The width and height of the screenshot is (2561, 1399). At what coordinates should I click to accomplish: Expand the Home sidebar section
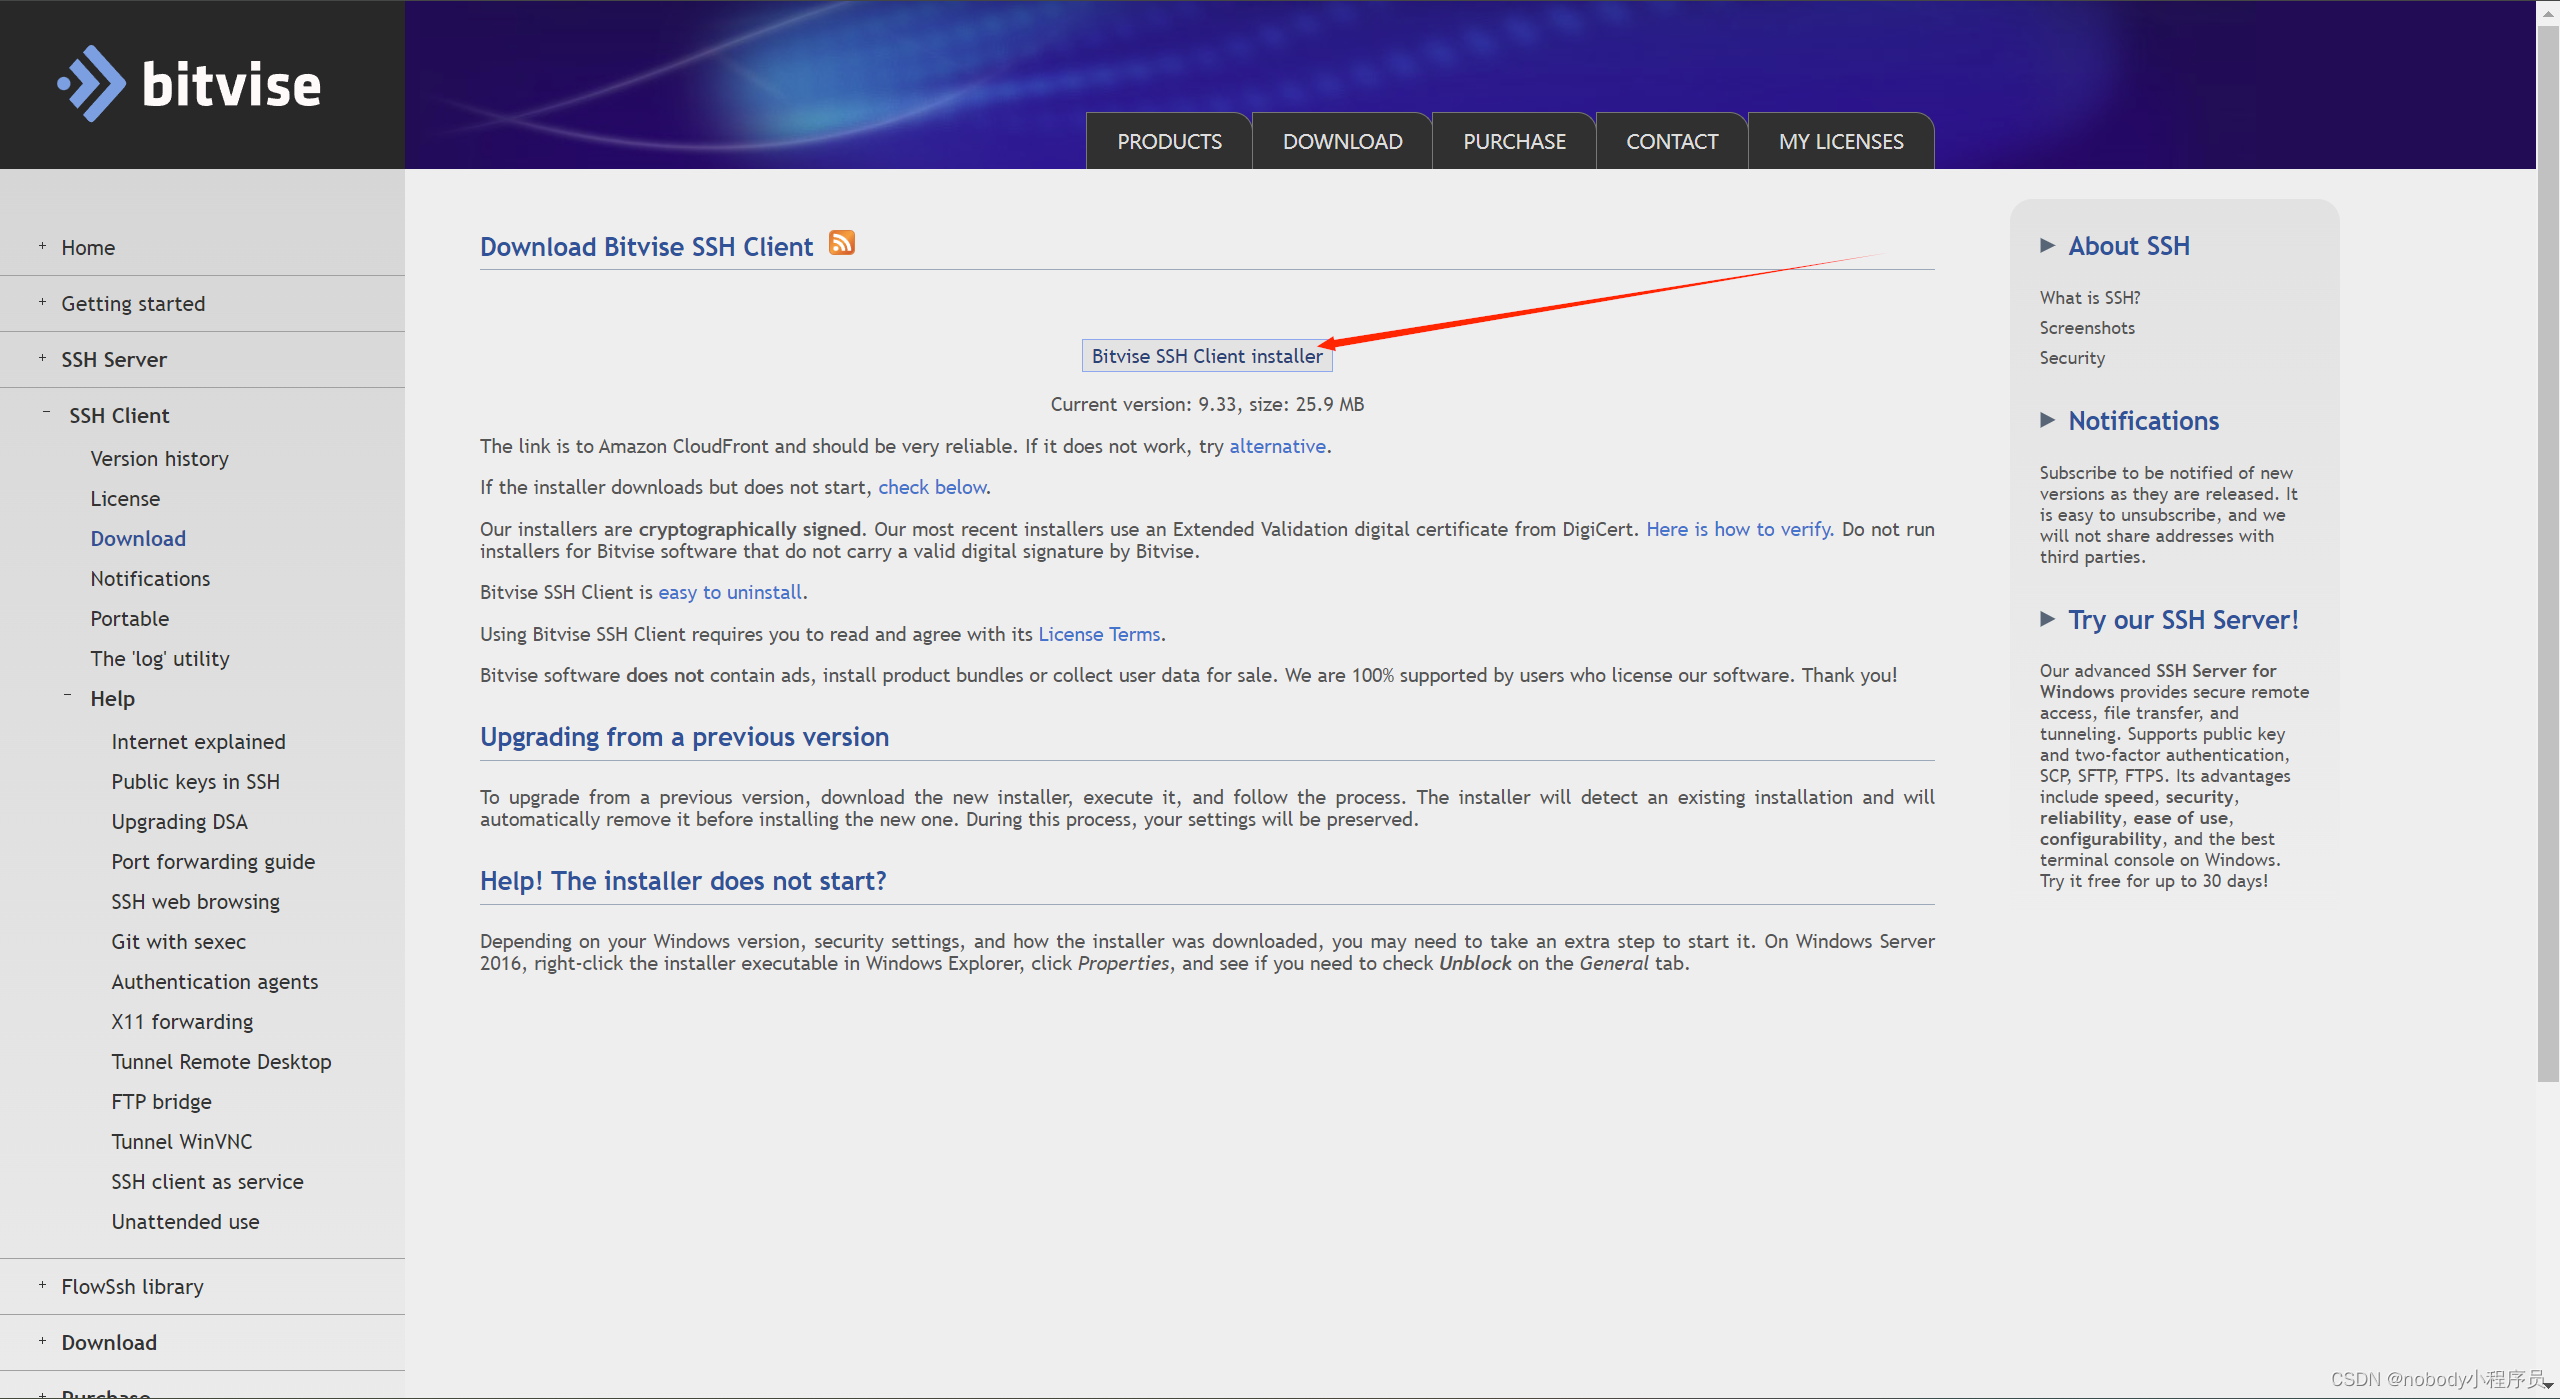pos(42,246)
